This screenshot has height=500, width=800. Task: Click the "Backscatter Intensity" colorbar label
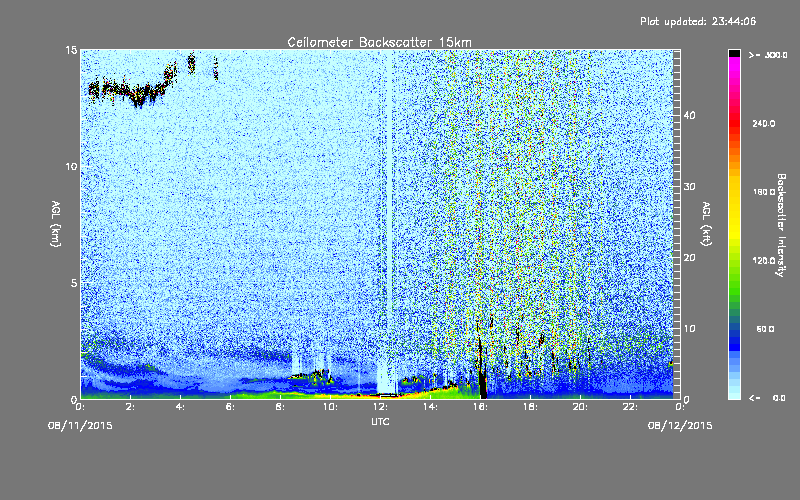click(781, 225)
